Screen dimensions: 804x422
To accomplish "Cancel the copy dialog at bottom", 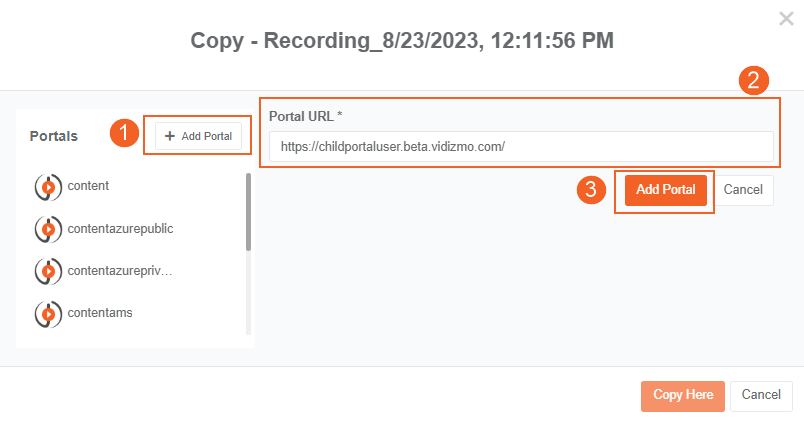I will [761, 396].
